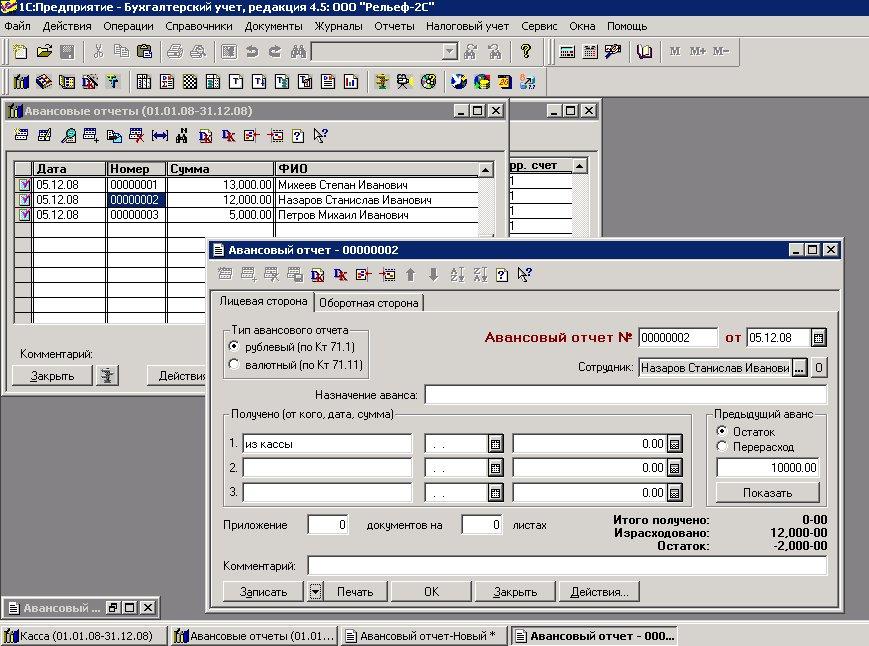Click the New document icon in main toolbar
The image size is (869, 646).
pos(21,52)
